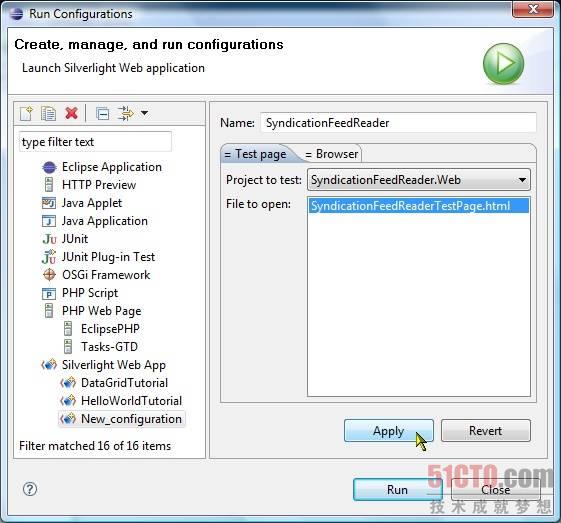Click the DataGridTutorial configuration icon

(x=68, y=382)
